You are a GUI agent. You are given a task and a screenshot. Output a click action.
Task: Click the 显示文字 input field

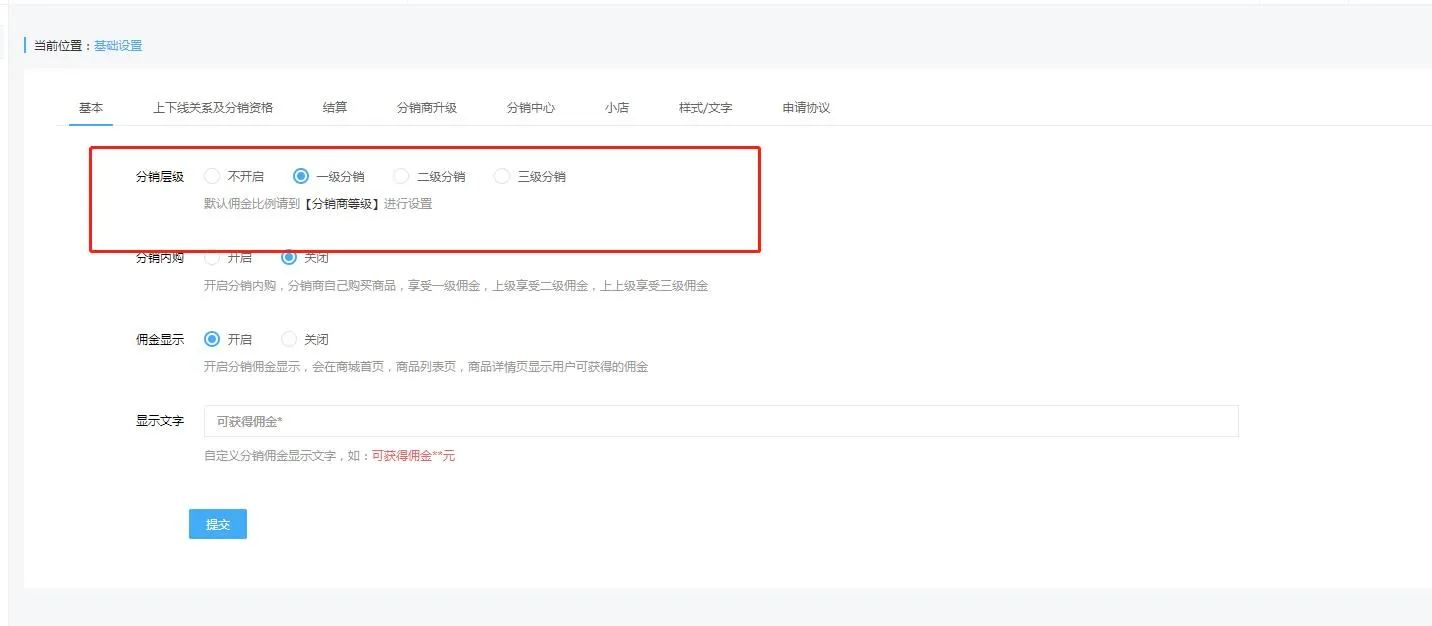pos(720,422)
